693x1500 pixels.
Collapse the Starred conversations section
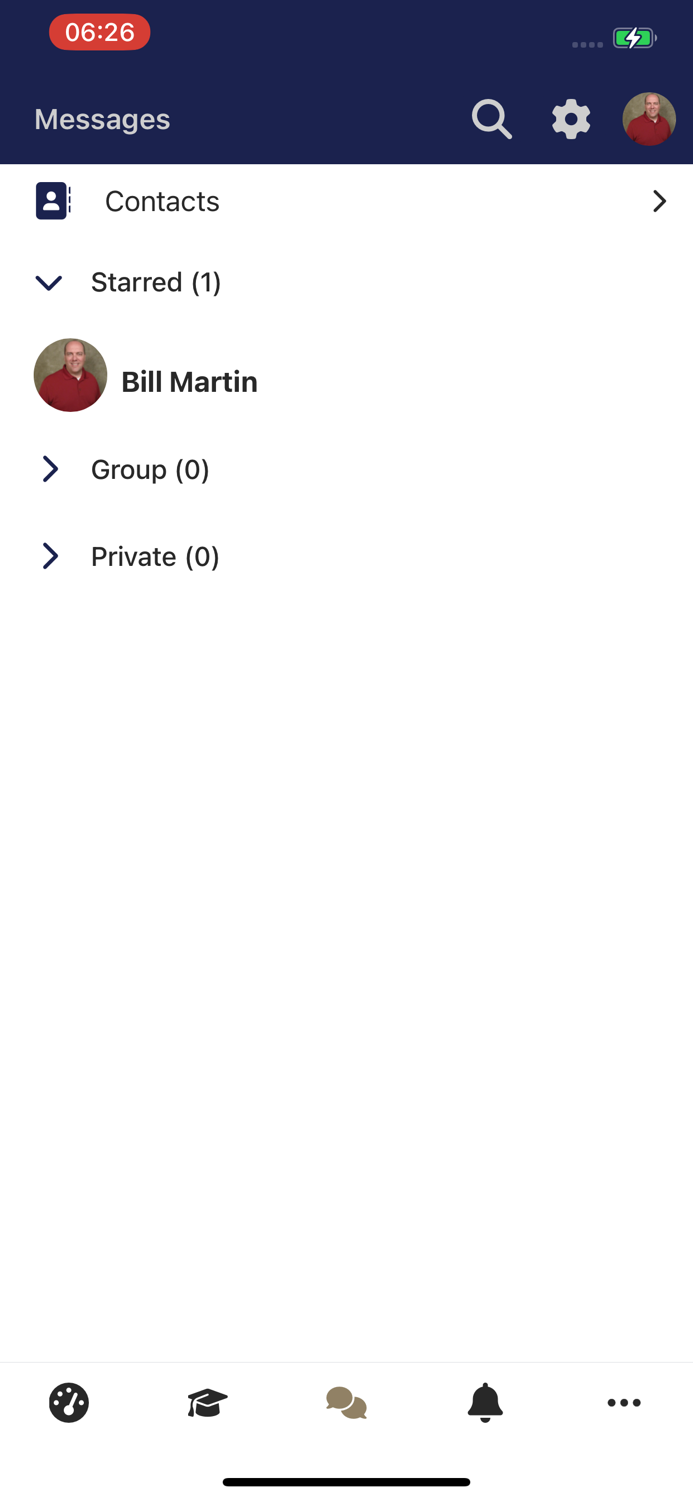point(48,283)
